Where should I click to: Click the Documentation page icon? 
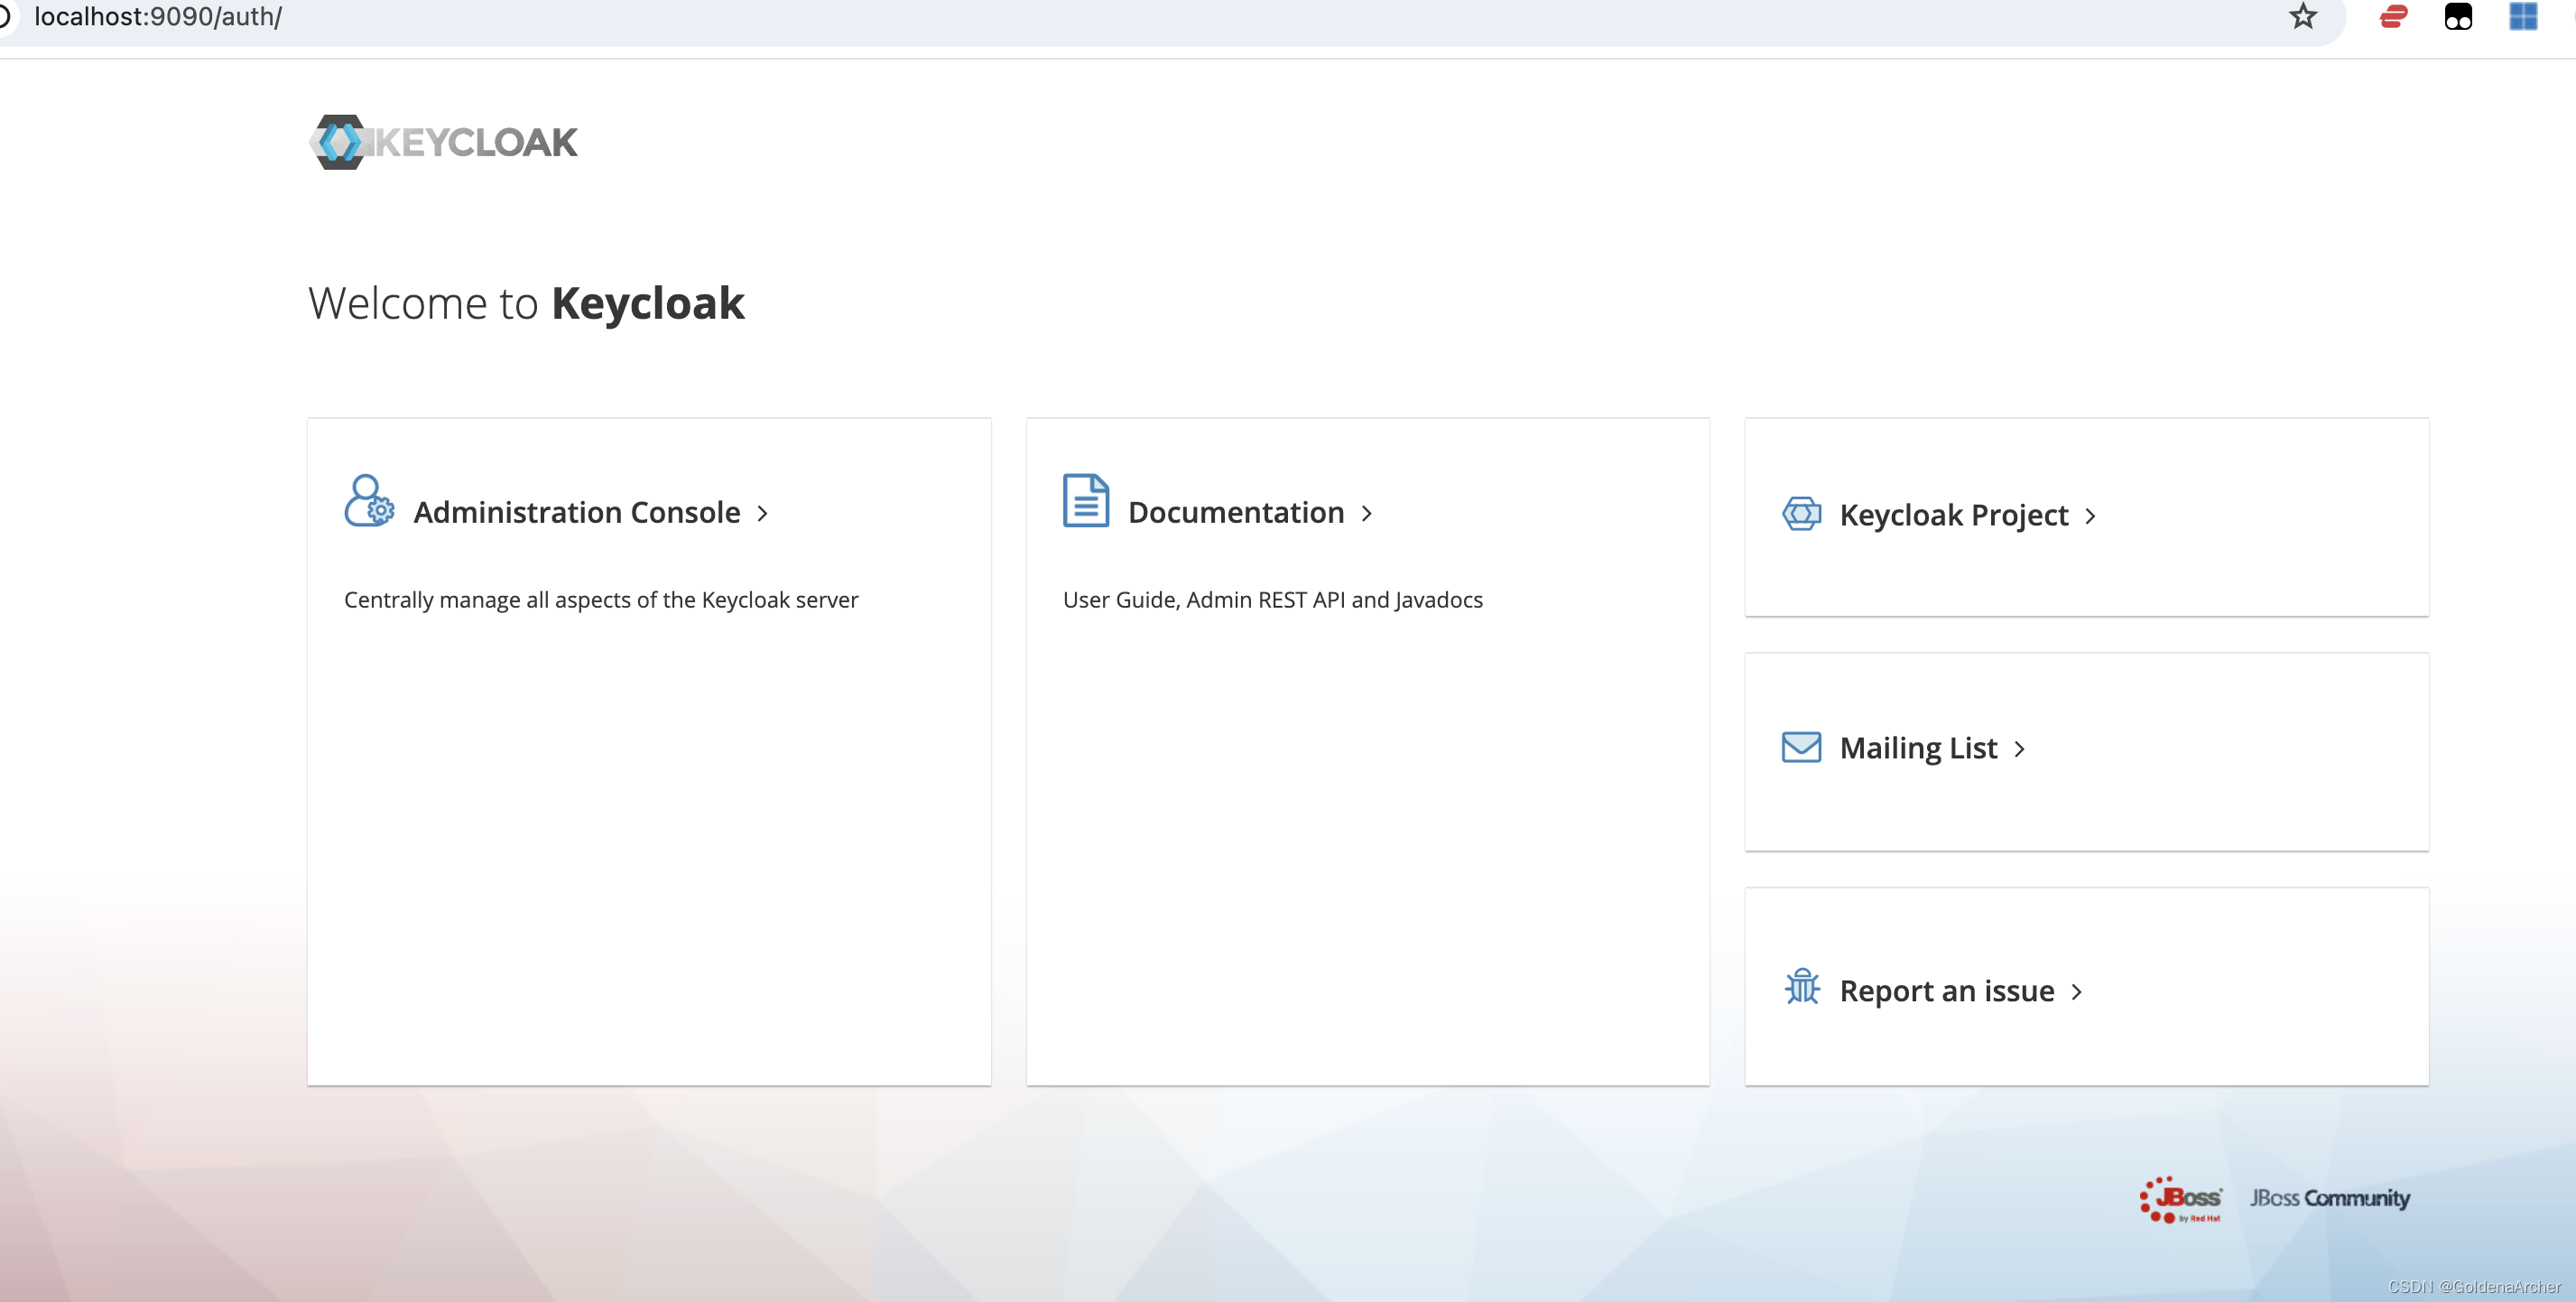pyautogui.click(x=1085, y=501)
